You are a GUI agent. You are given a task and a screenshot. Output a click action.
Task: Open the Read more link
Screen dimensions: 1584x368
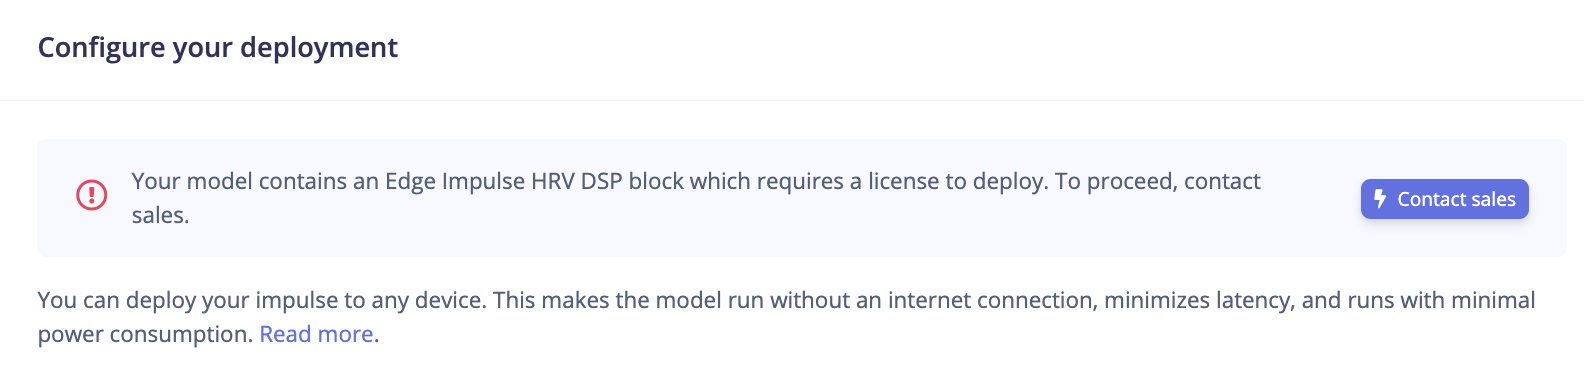click(x=316, y=334)
